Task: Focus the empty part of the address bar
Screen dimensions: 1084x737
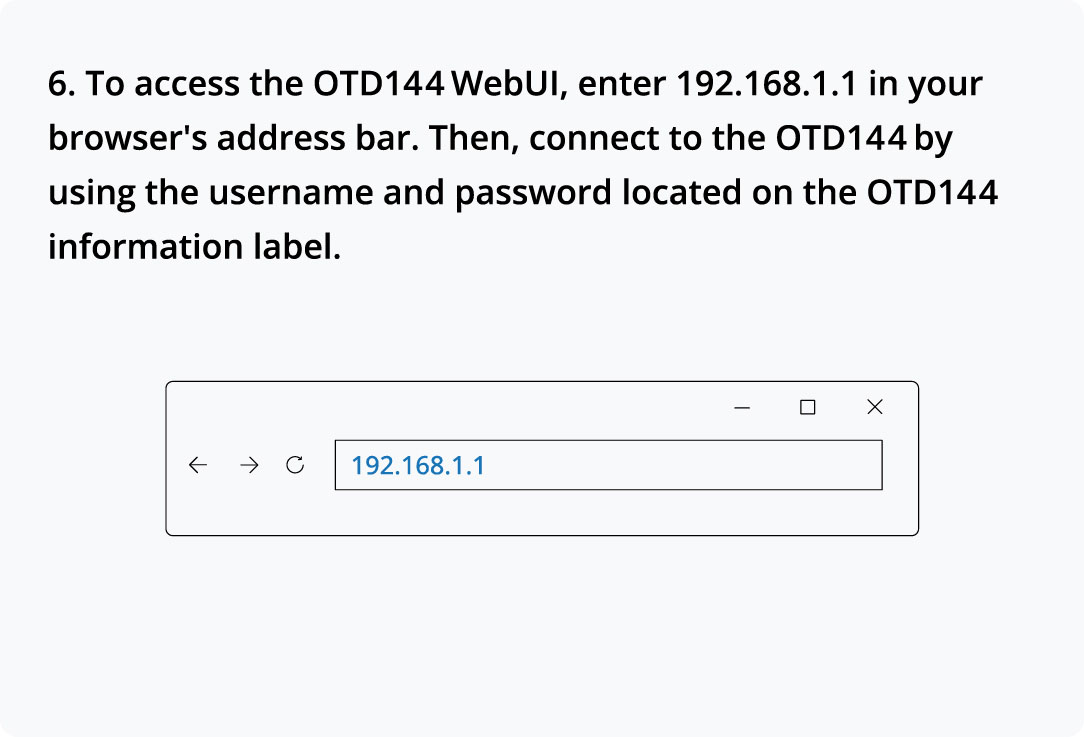Action: 680,465
